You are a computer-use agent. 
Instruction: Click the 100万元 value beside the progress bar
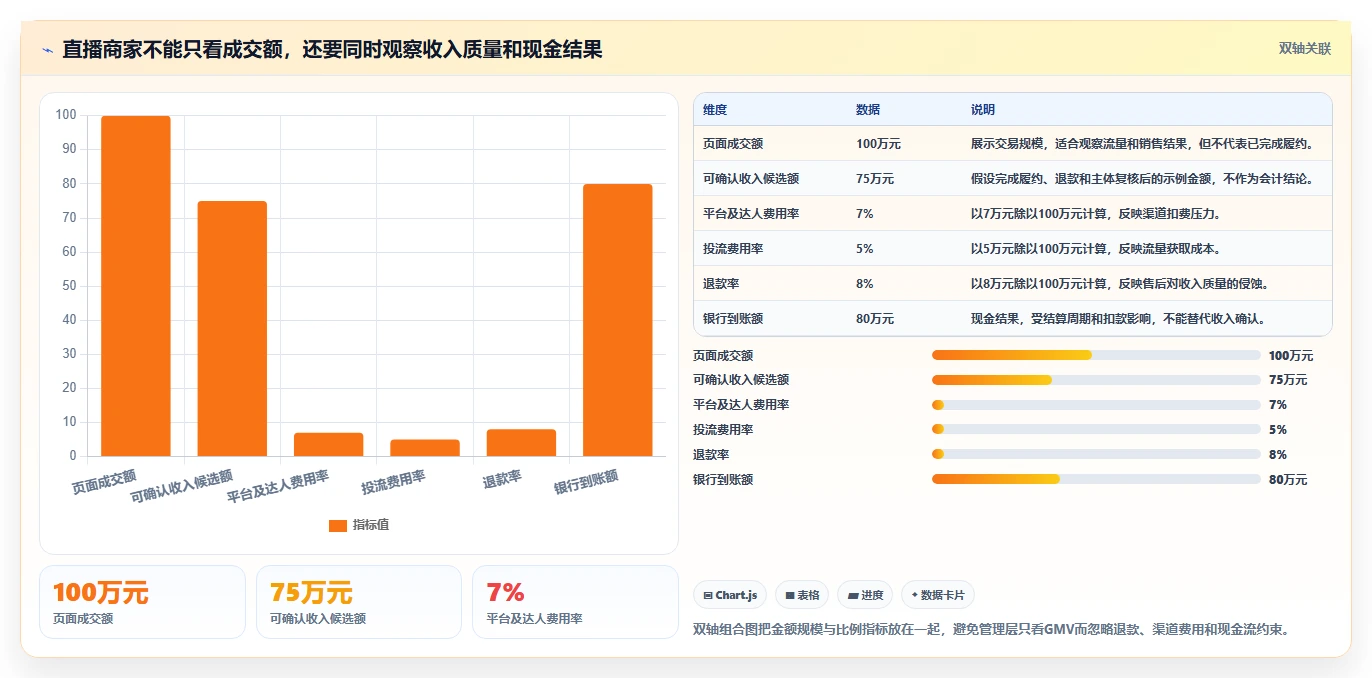coord(1291,356)
